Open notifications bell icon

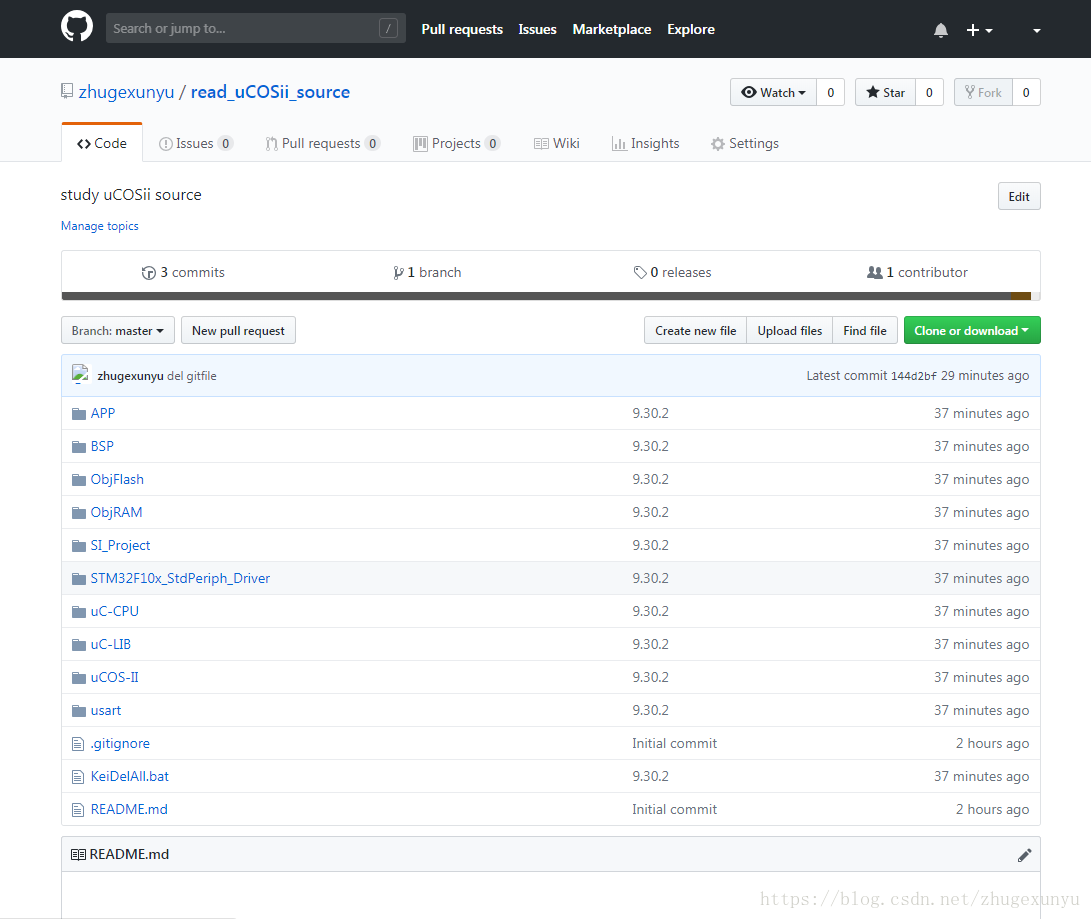pos(941,30)
